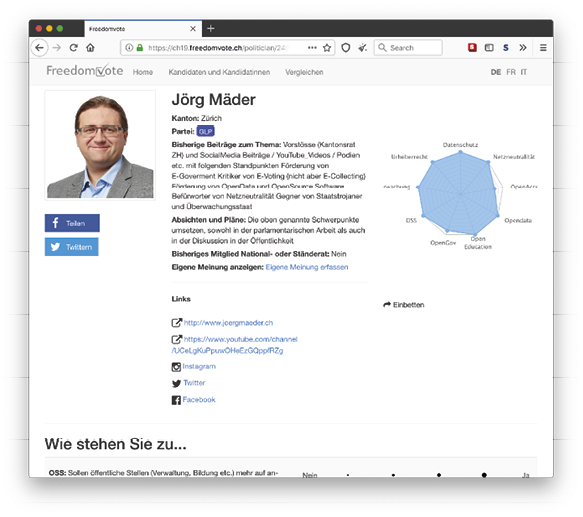The image size is (583, 517).
Task: Switch language to DE
Action: coord(496,72)
